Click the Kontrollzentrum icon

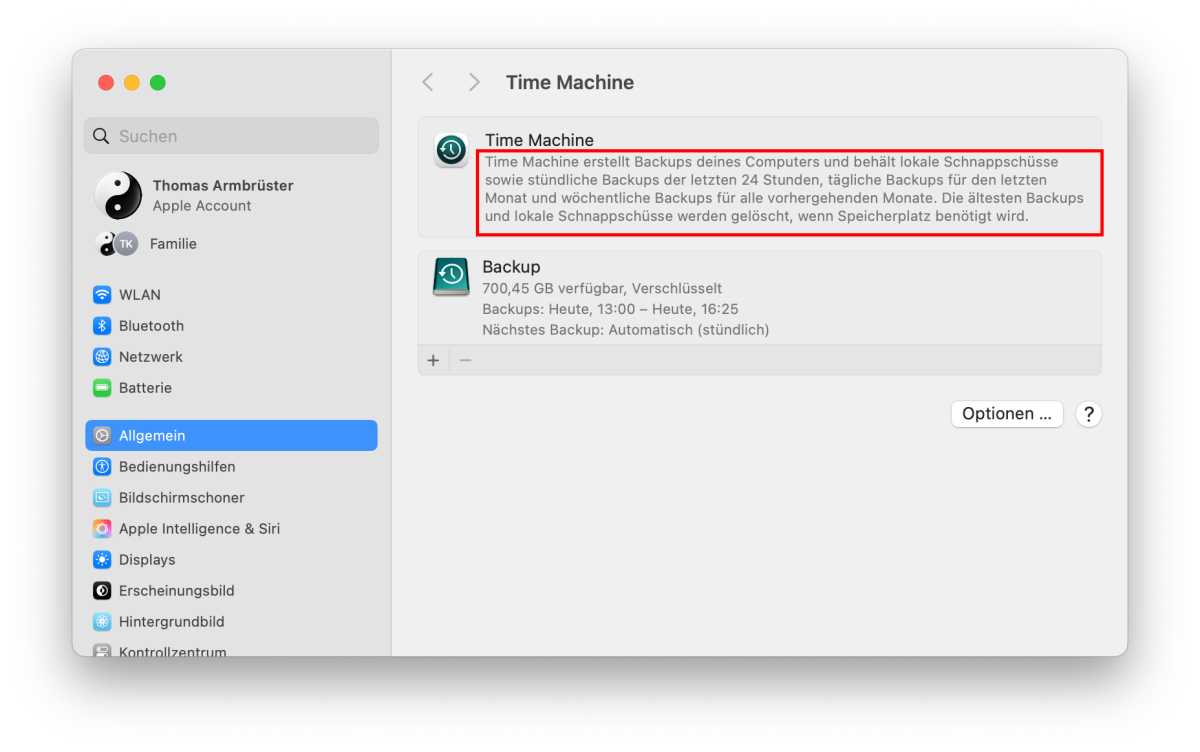(102, 651)
